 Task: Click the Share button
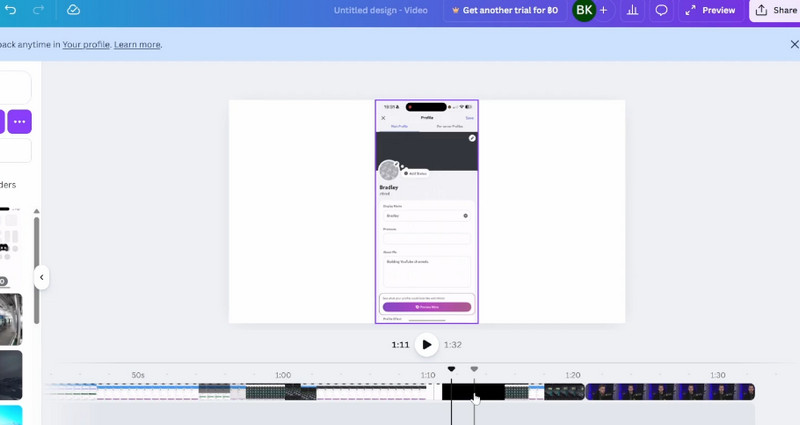776,10
